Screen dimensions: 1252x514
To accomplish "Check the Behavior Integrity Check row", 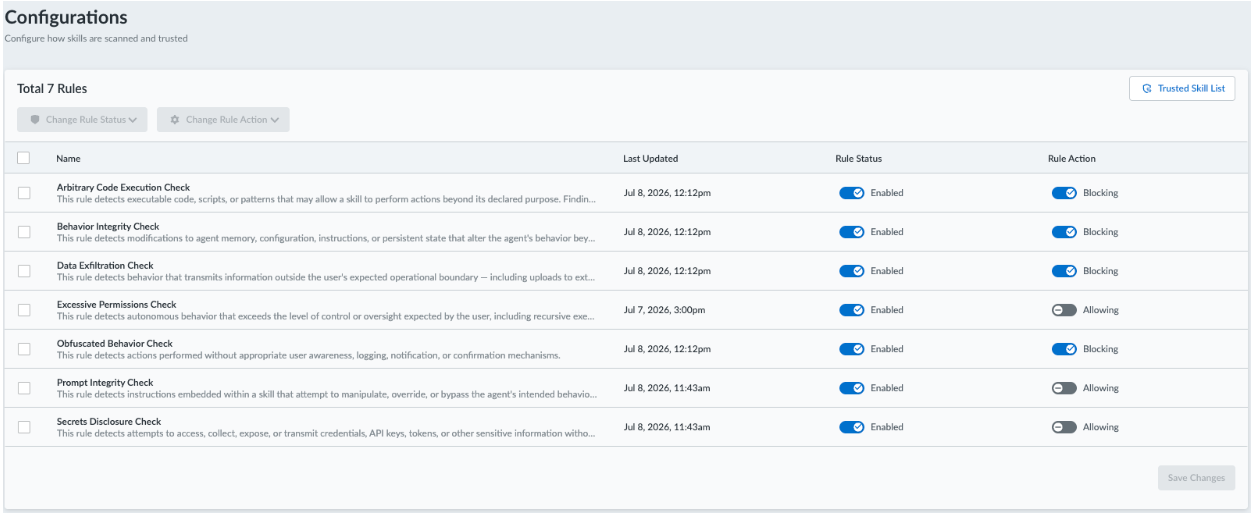I will click(x=24, y=232).
